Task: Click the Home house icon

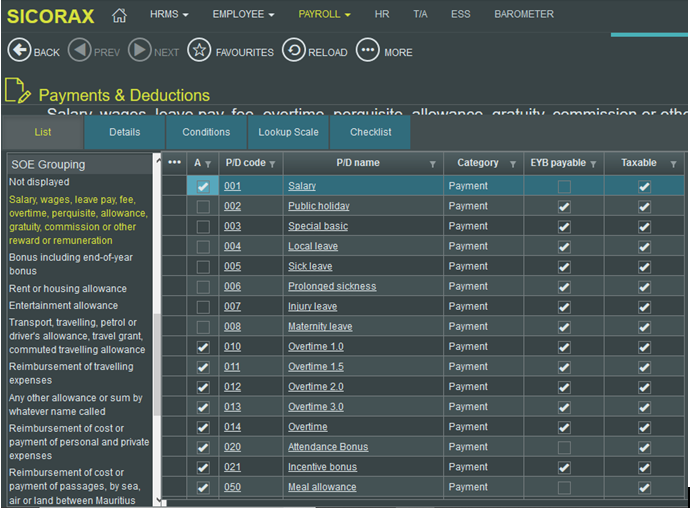Action: click(120, 15)
